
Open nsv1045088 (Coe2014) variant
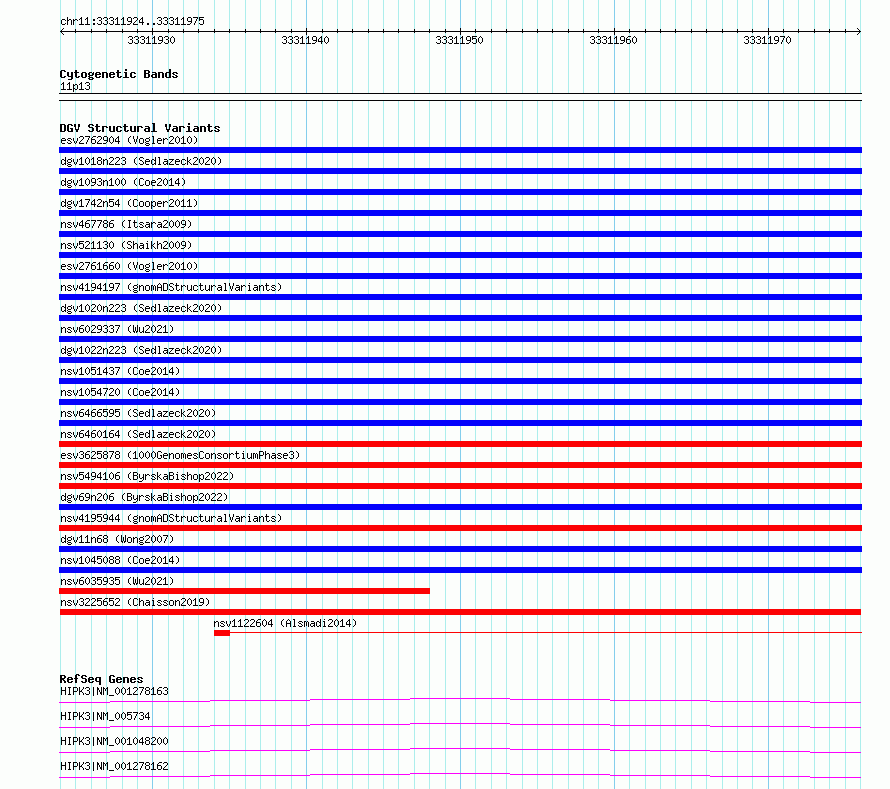click(x=120, y=560)
